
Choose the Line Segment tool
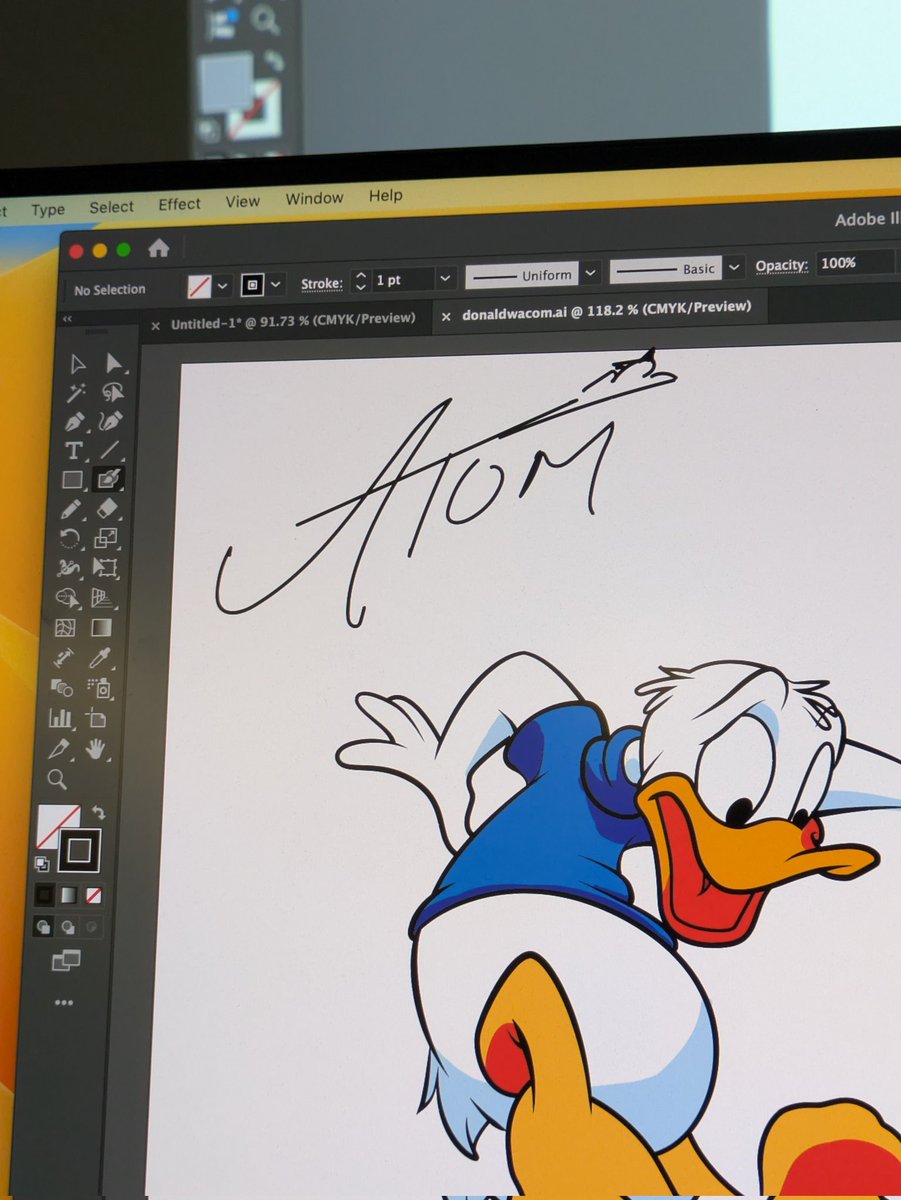[110, 450]
